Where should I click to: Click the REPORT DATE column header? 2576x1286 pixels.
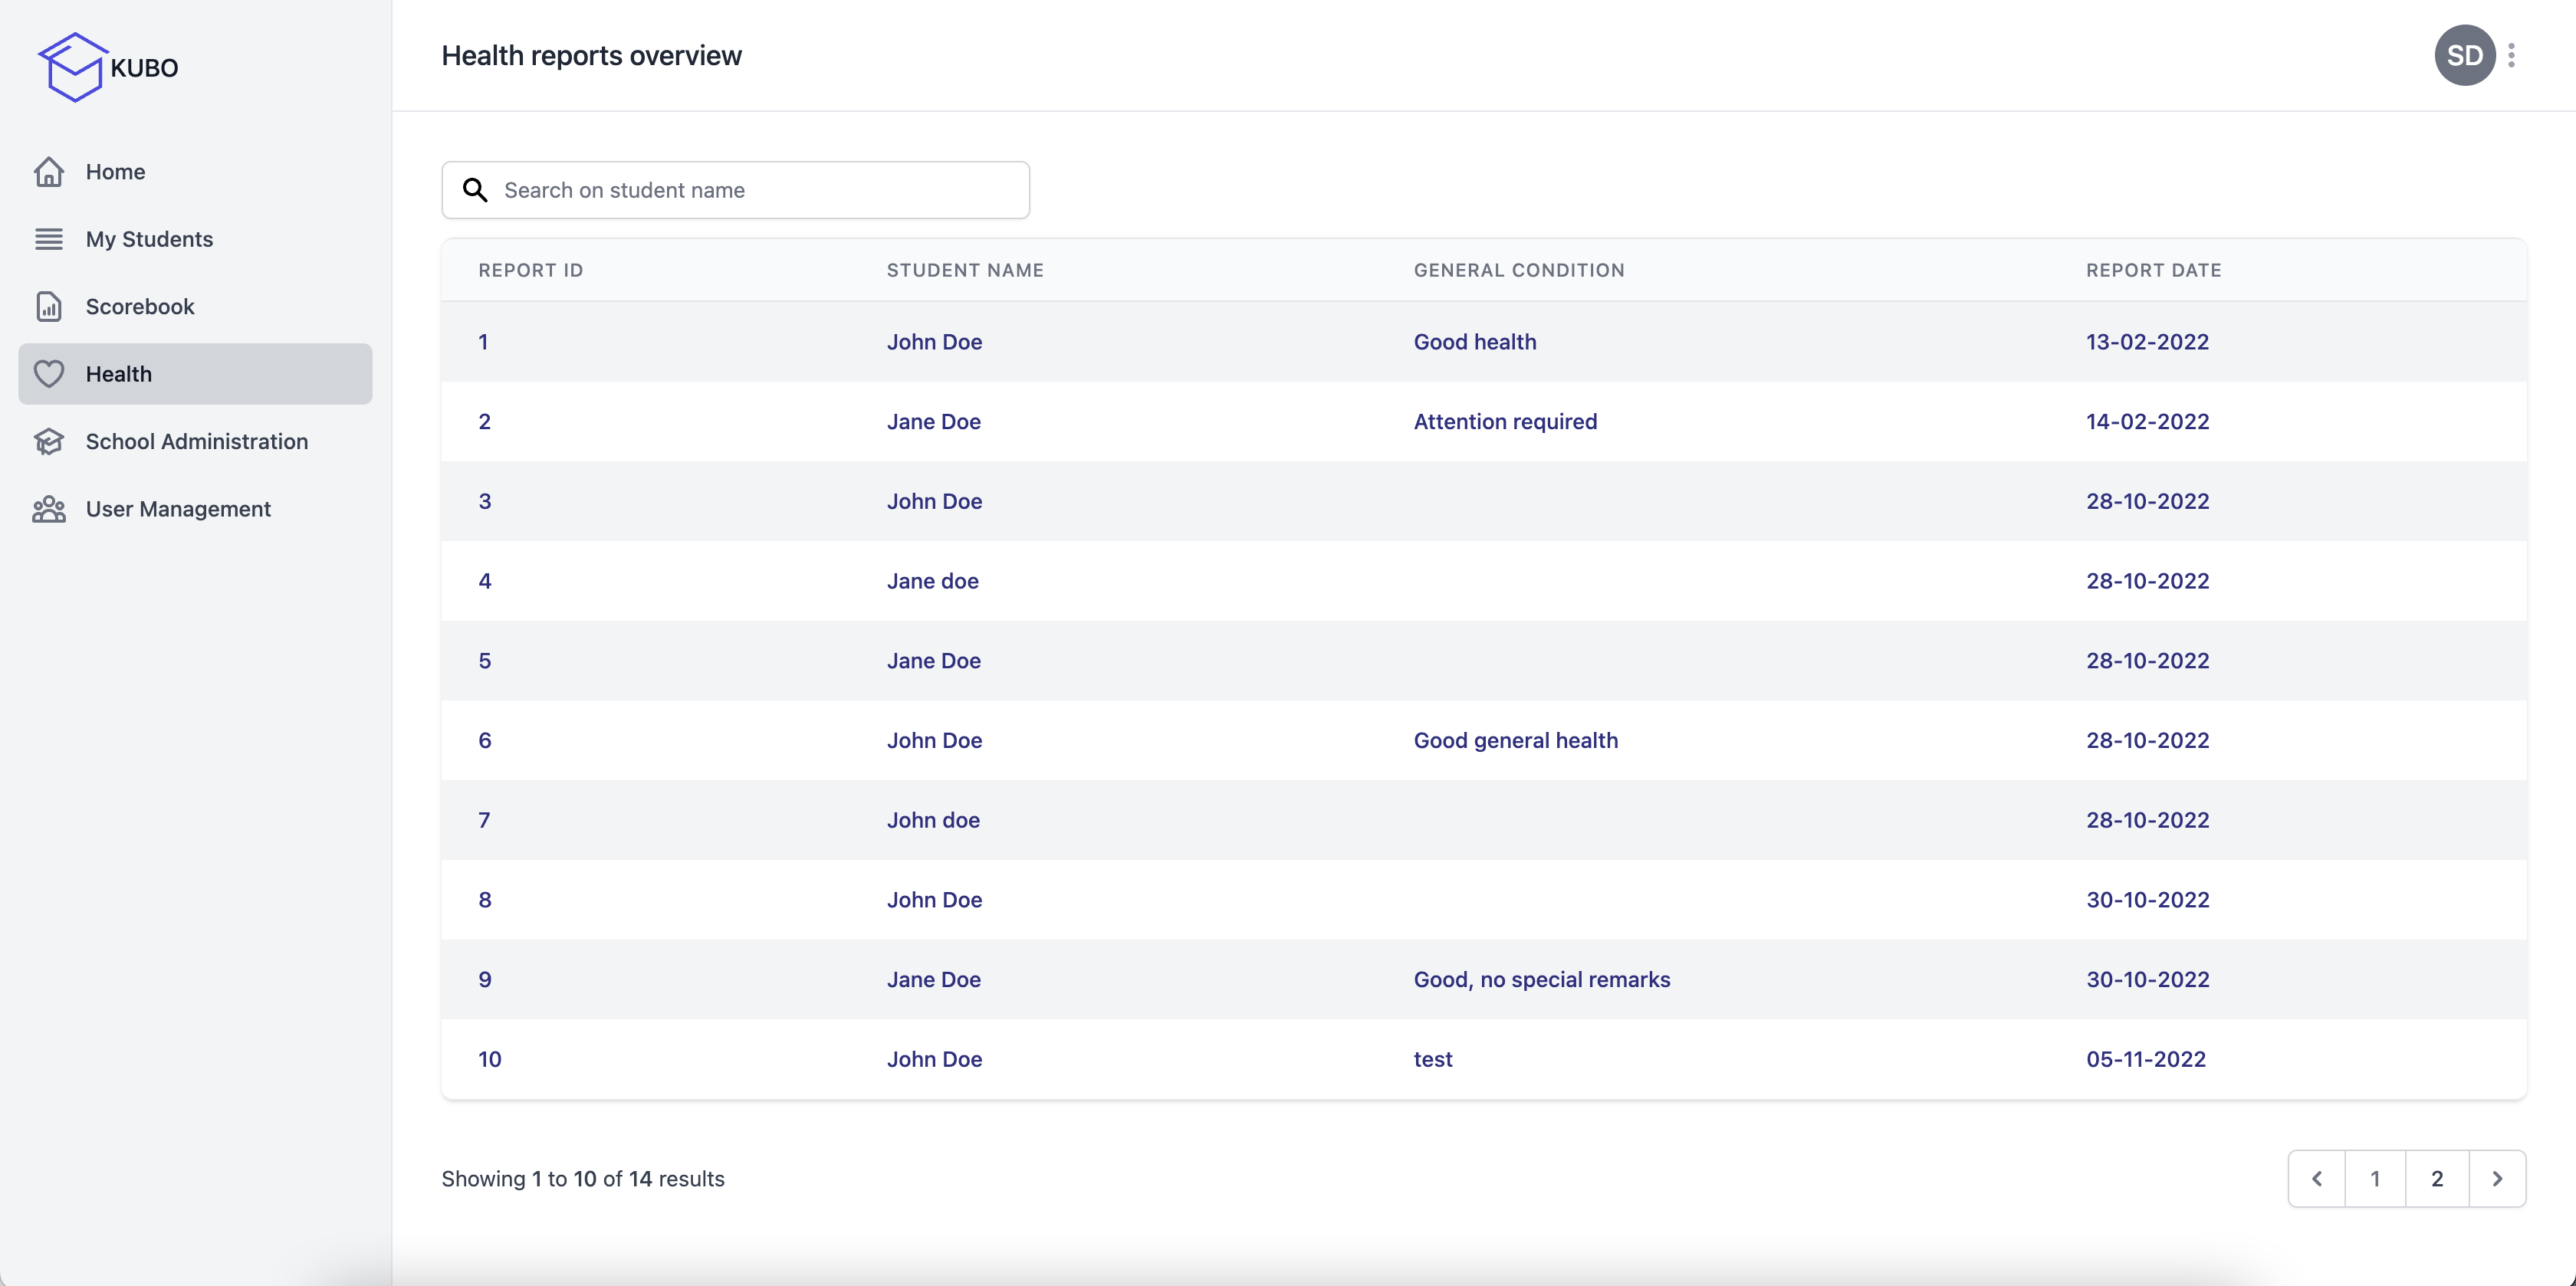[x=2153, y=270]
